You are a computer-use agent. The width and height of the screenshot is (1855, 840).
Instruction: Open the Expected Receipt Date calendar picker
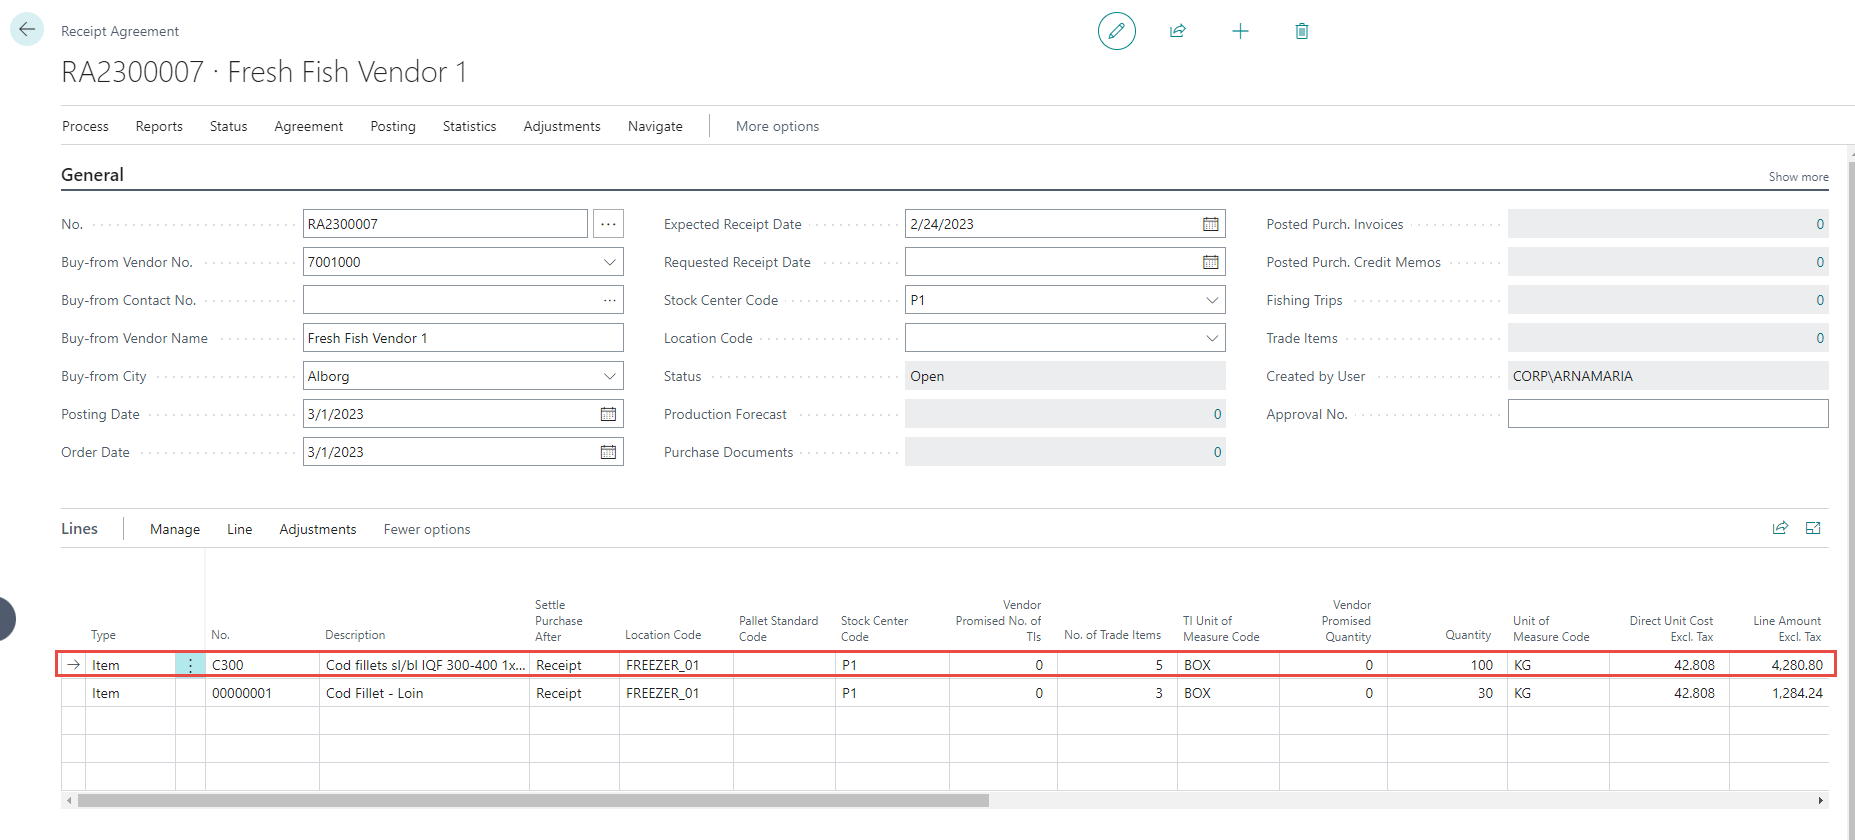tap(1210, 224)
